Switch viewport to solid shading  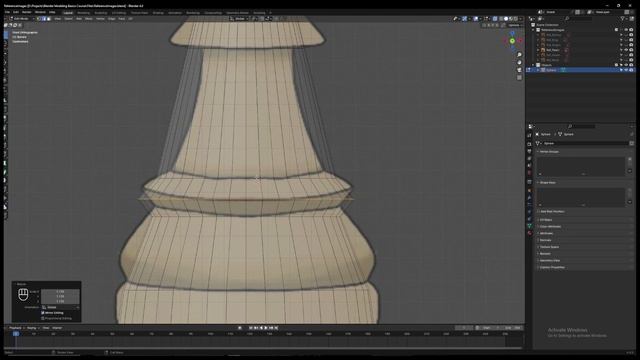[506, 19]
